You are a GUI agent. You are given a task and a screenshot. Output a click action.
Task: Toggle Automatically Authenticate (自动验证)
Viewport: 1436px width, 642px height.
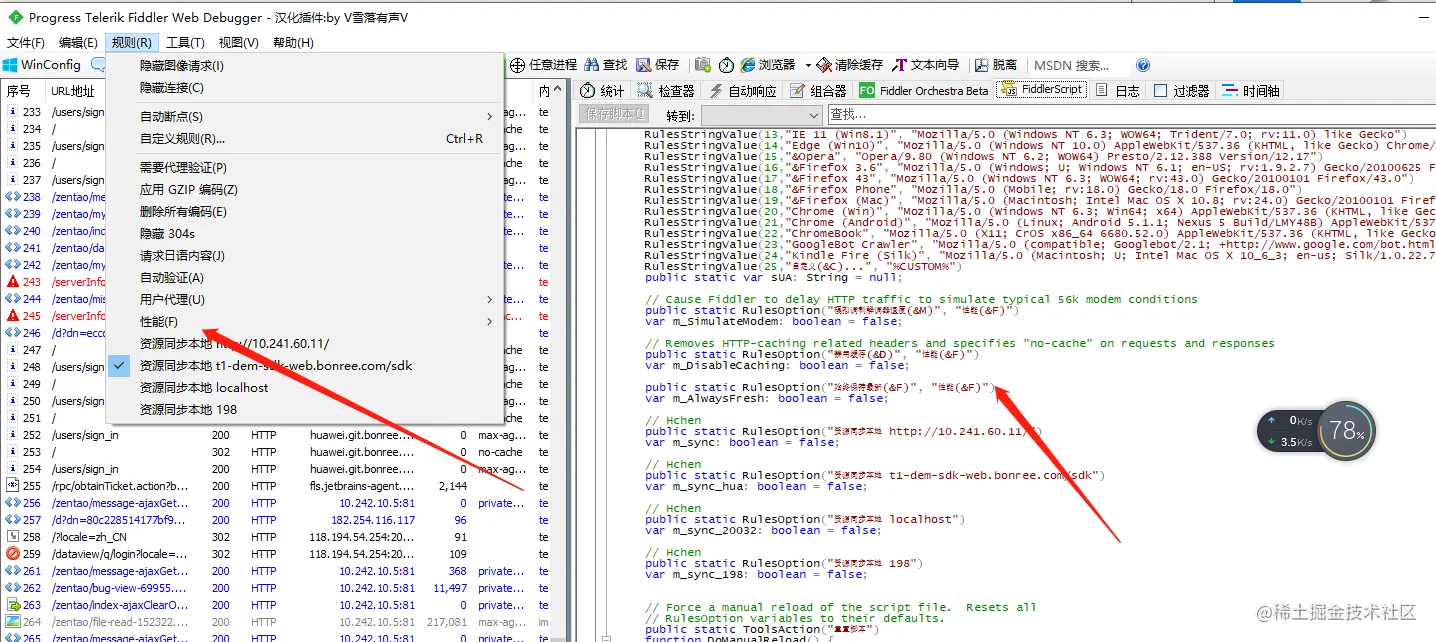point(304,278)
